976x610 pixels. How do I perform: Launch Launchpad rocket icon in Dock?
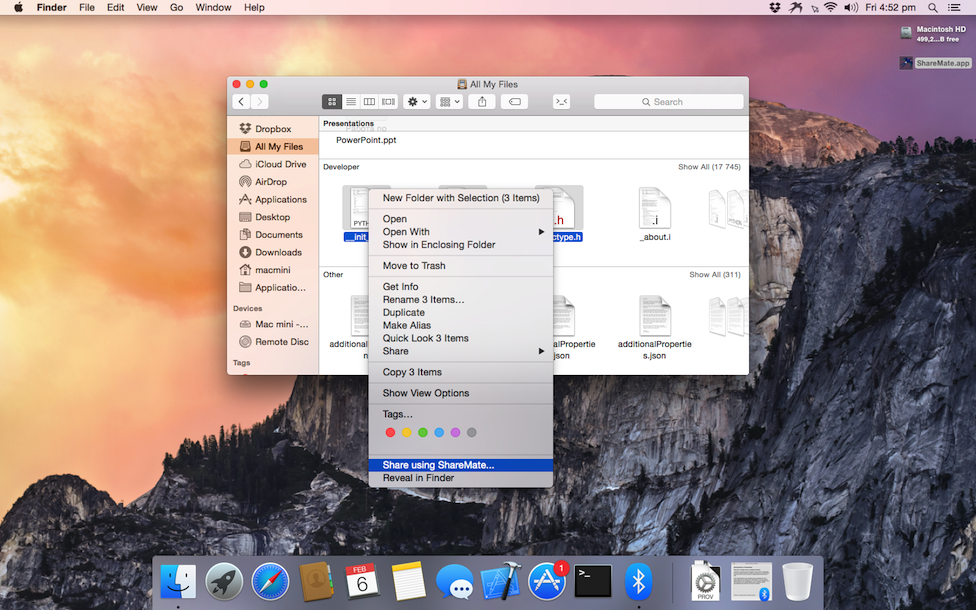pyautogui.click(x=224, y=582)
